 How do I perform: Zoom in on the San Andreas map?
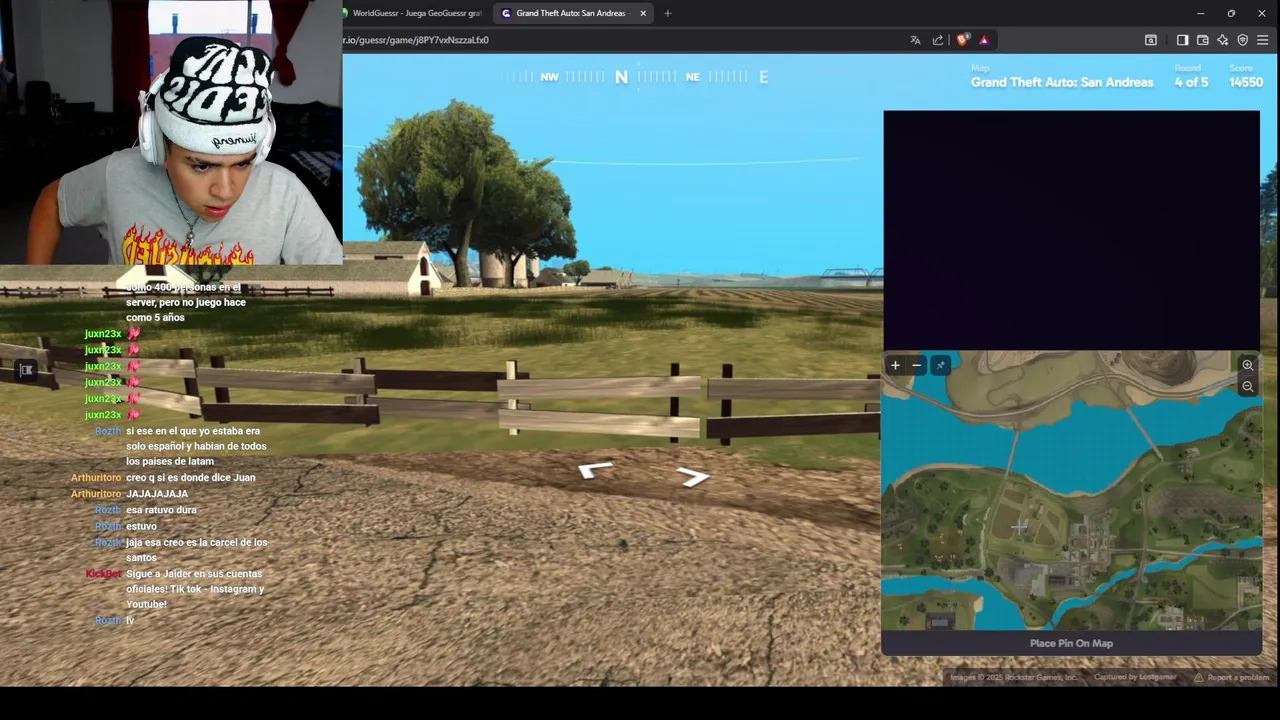coord(1247,365)
